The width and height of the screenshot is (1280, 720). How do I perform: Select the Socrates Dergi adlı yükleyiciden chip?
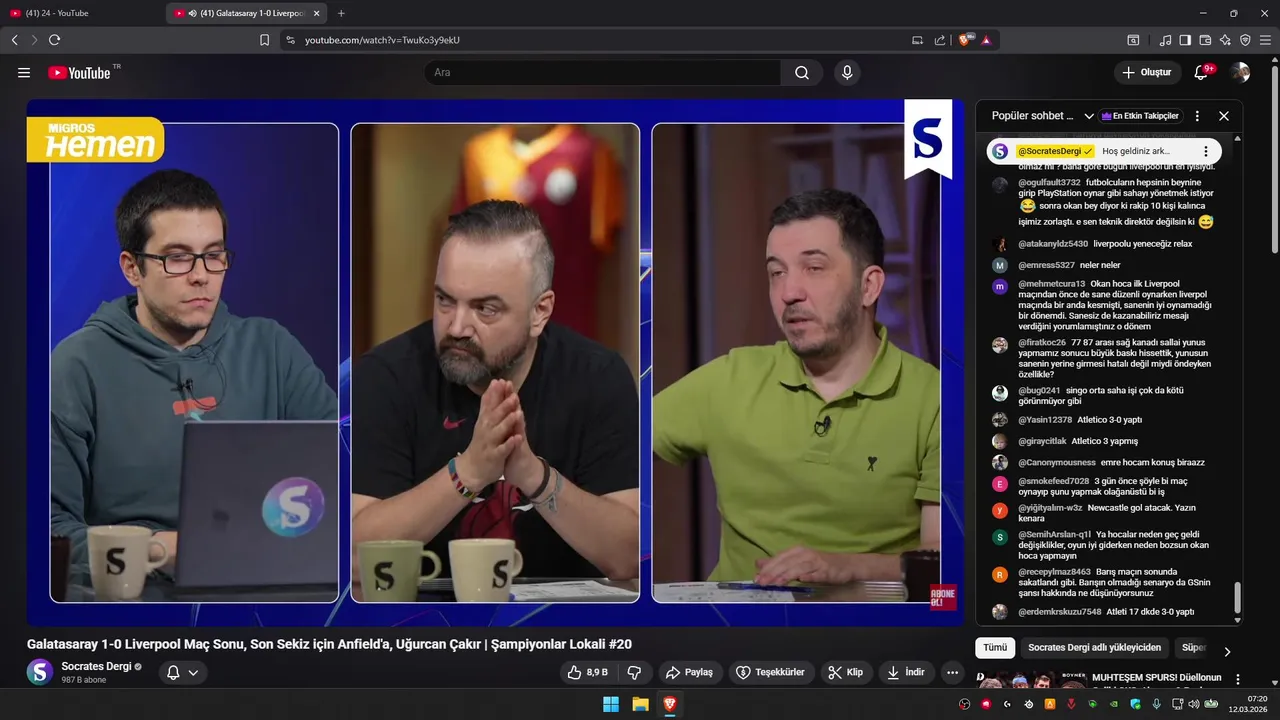(x=1094, y=648)
